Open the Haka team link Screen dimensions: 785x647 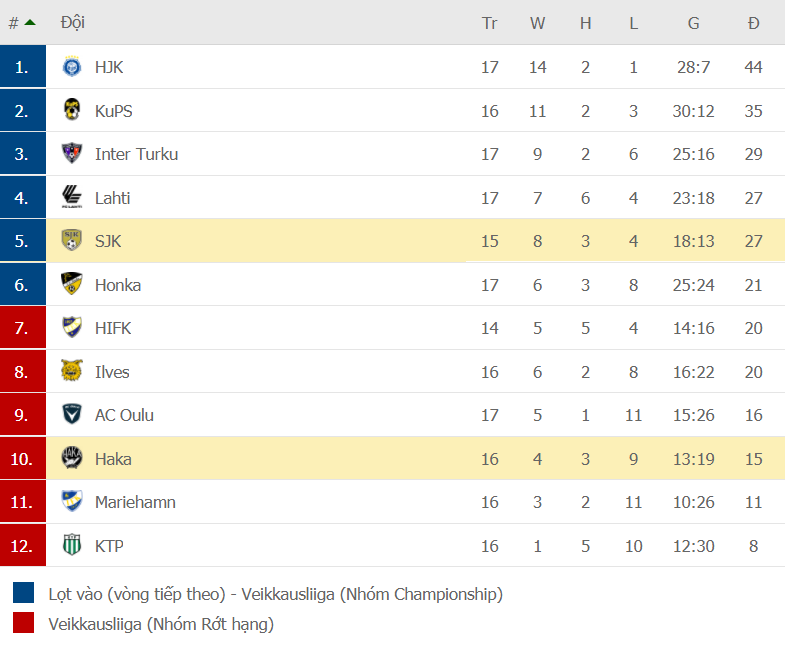[x=113, y=459]
